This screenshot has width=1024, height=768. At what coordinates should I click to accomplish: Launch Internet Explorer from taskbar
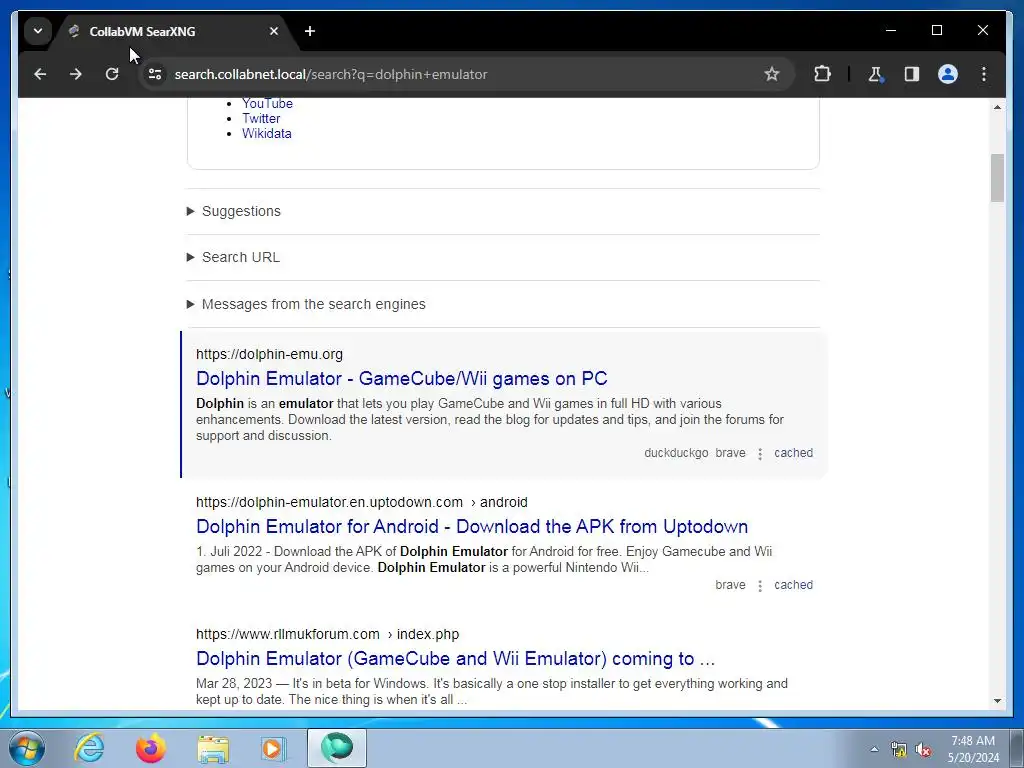click(89, 748)
